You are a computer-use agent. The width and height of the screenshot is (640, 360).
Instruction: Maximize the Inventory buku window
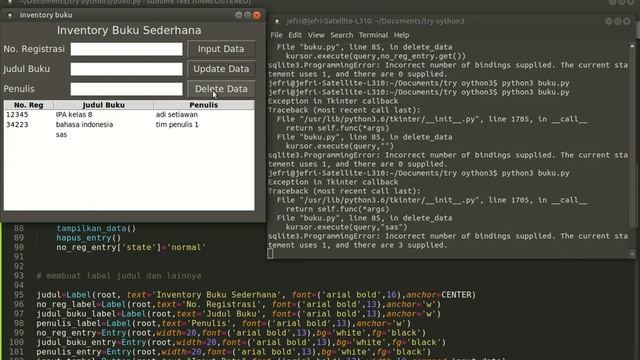tap(248, 15)
